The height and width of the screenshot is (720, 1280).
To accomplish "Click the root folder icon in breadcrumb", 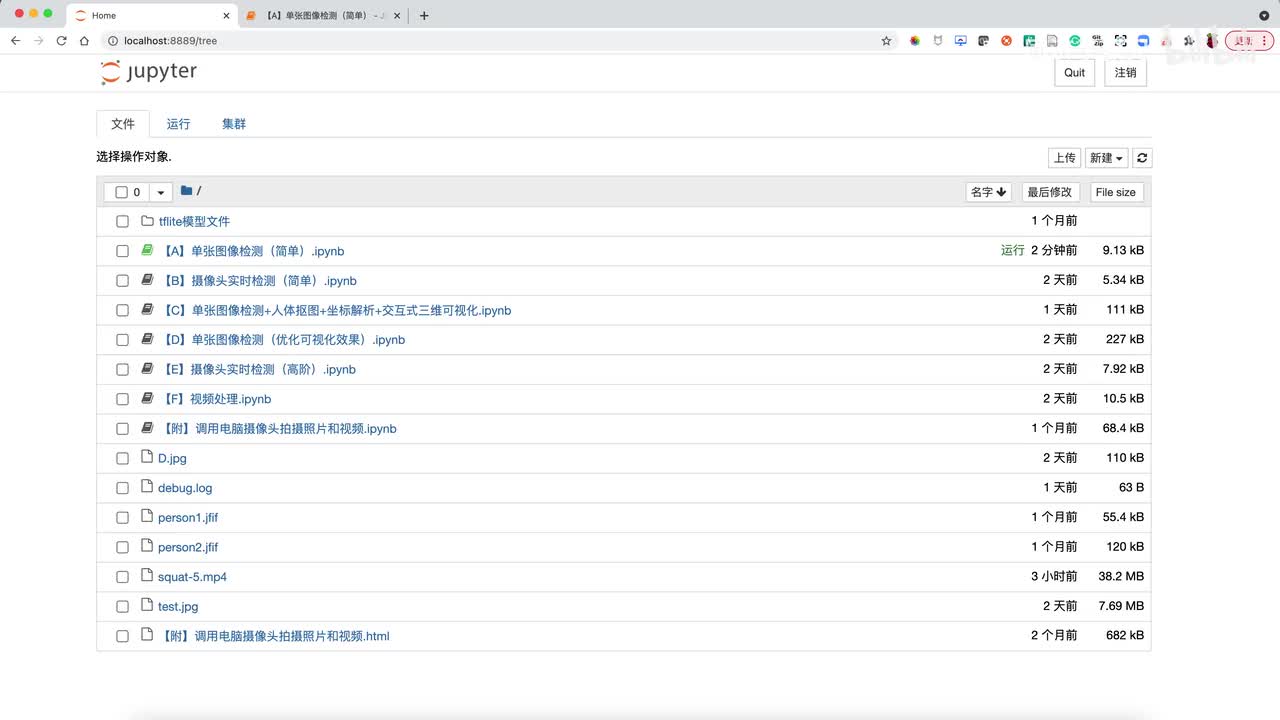I will (x=187, y=191).
